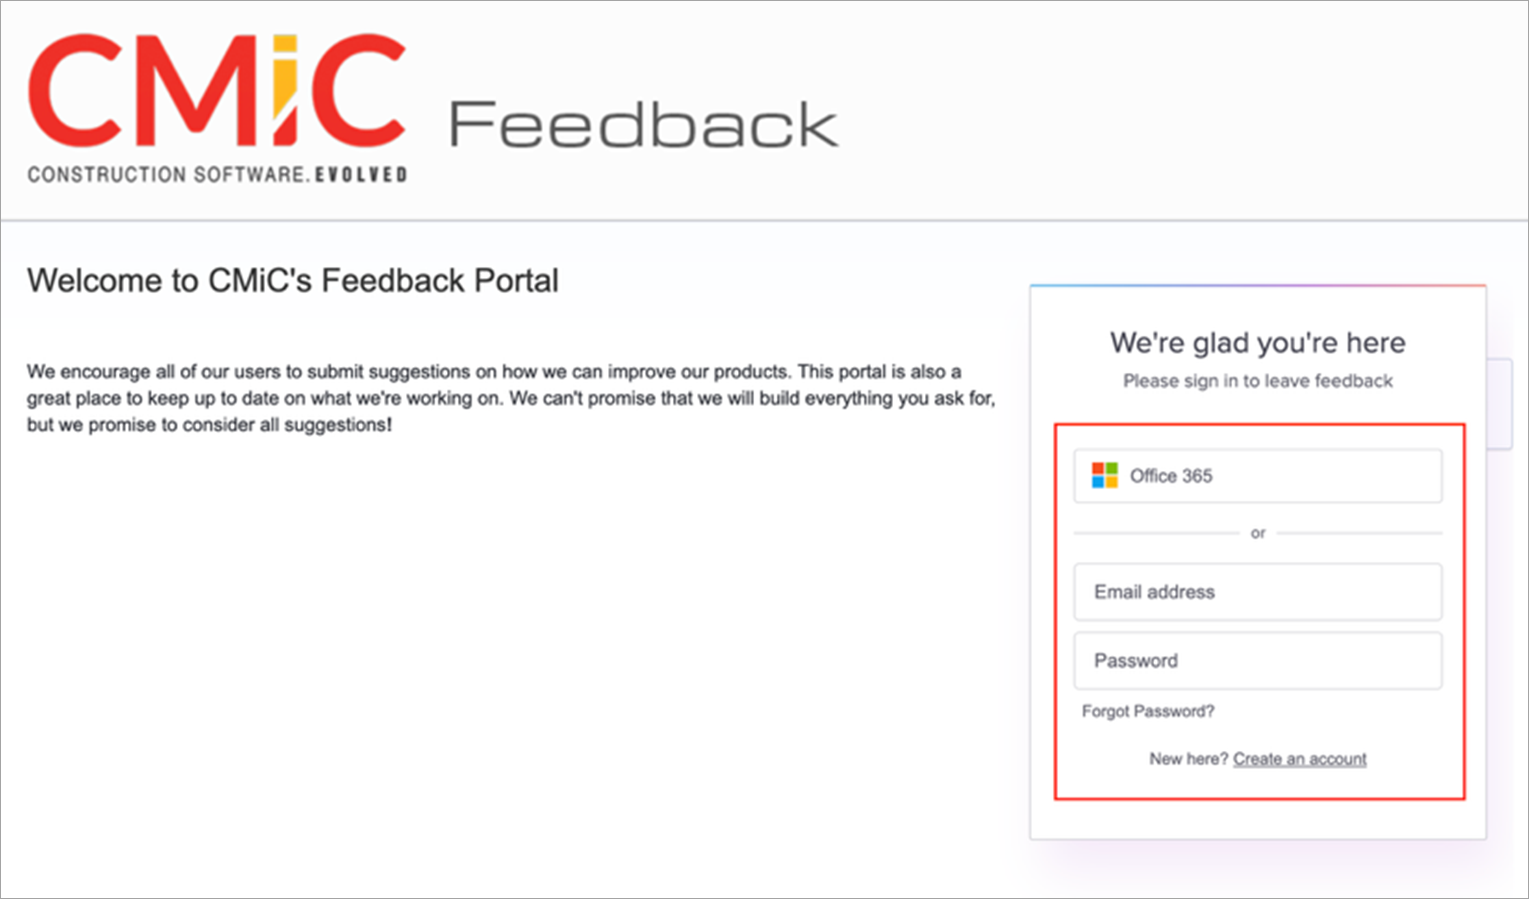Click the intro paragraph about submitting suggestions
The width and height of the screenshot is (1529, 899).
click(x=510, y=398)
